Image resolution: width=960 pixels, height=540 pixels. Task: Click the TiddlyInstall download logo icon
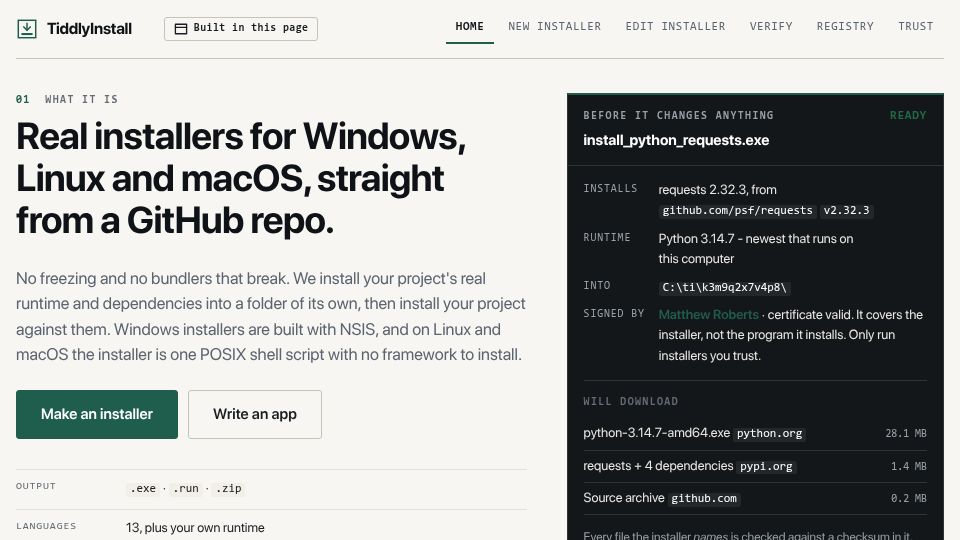tap(26, 29)
